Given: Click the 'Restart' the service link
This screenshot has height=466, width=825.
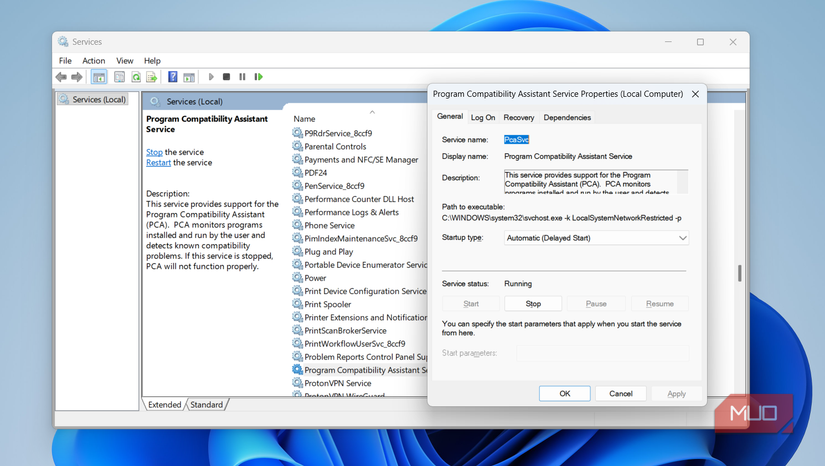Looking at the screenshot, I should click(x=158, y=163).
